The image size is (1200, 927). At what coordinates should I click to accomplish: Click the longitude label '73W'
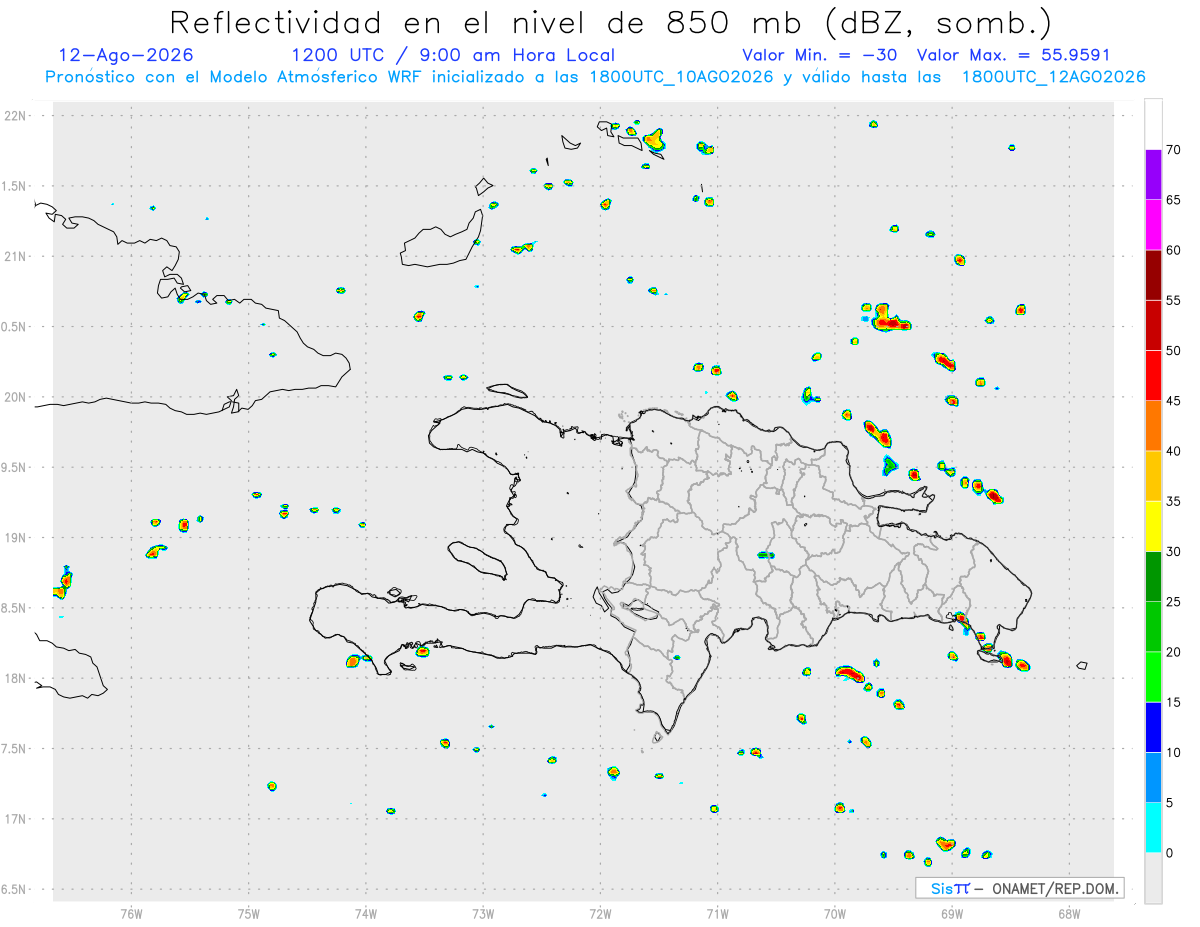click(483, 914)
